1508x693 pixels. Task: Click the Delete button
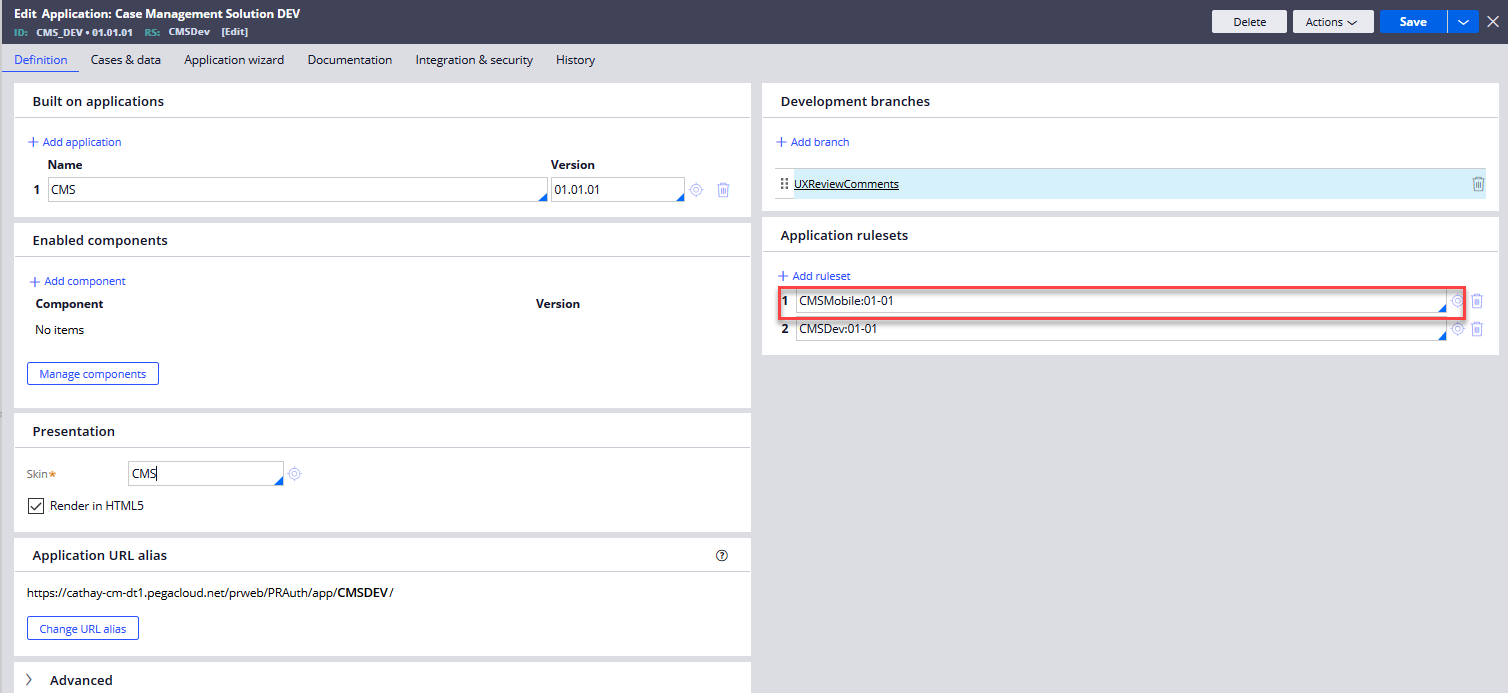pos(1250,22)
